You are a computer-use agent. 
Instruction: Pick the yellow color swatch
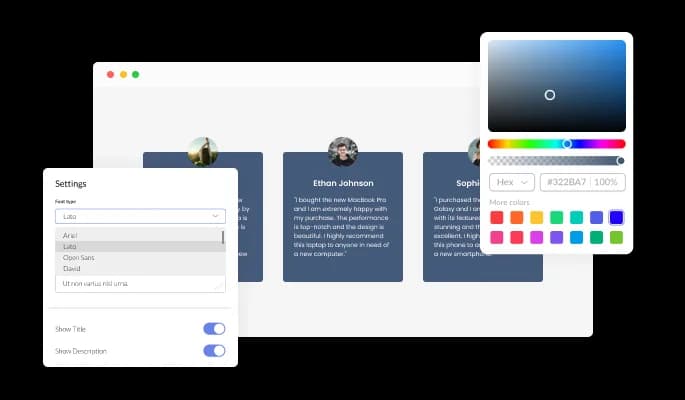[x=536, y=217]
